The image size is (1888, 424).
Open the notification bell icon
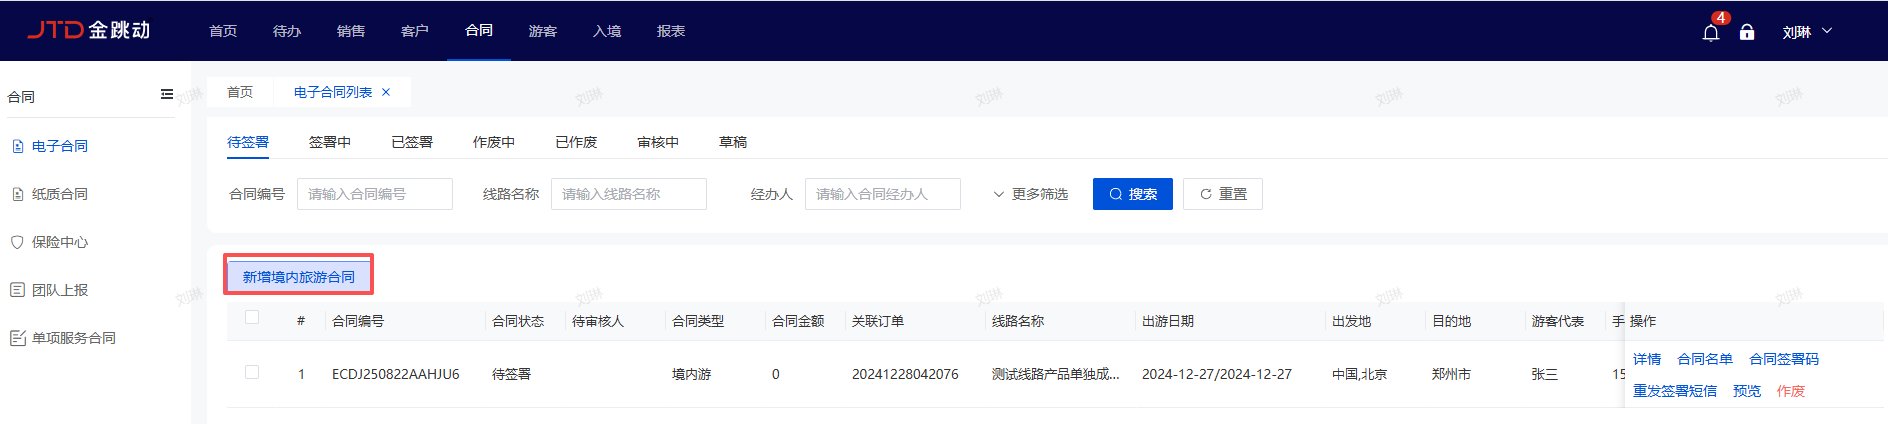[1710, 32]
